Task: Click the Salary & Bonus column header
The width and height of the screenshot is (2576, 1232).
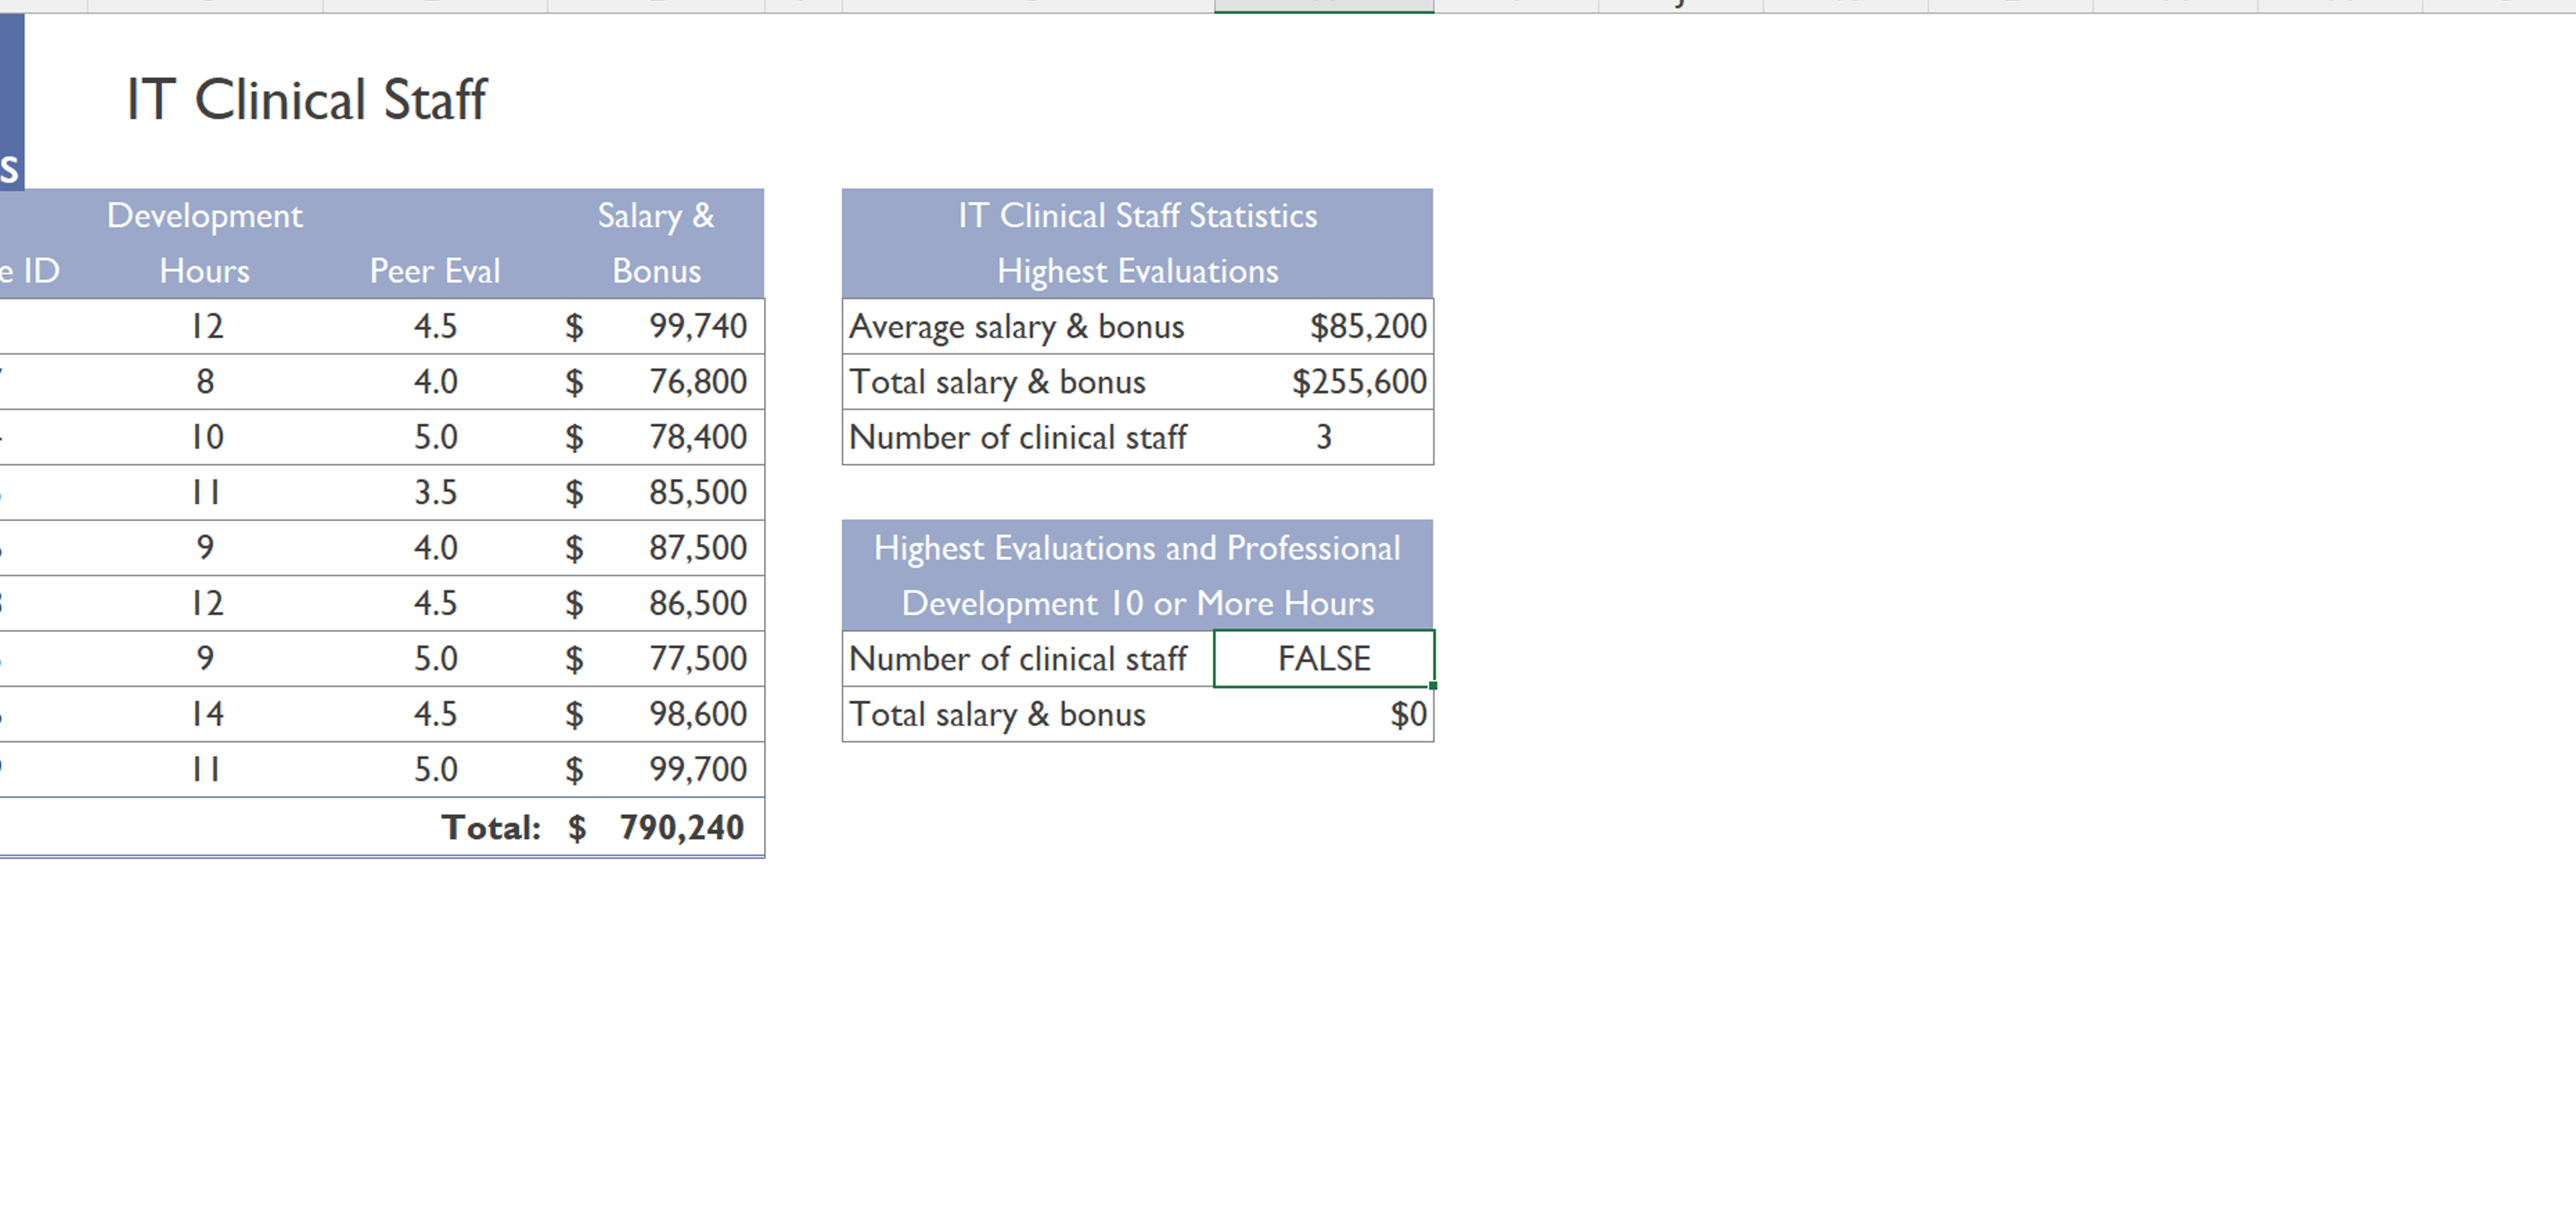Action: point(656,243)
